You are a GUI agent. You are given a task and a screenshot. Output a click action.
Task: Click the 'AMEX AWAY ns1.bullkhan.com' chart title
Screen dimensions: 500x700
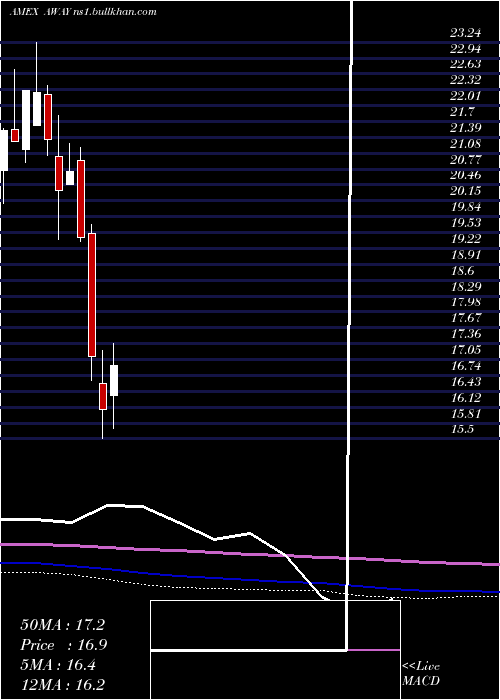[x=83, y=12]
